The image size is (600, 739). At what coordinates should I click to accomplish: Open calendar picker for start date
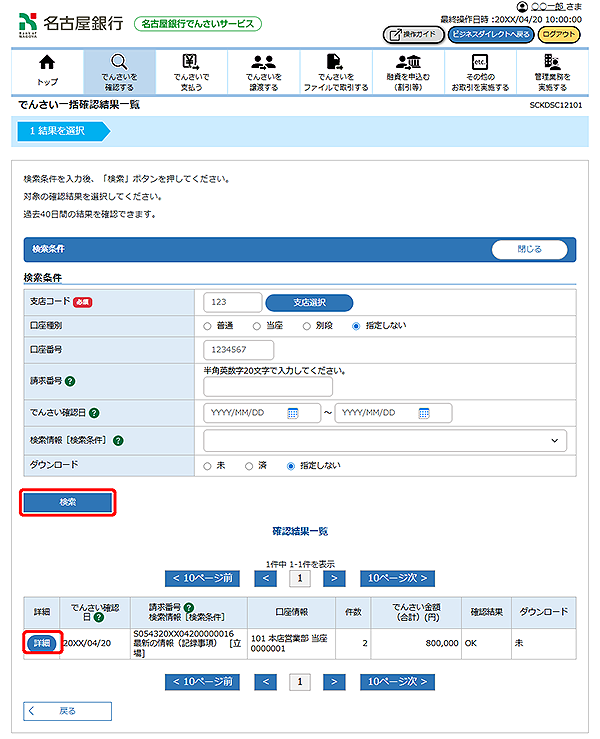click(293, 413)
